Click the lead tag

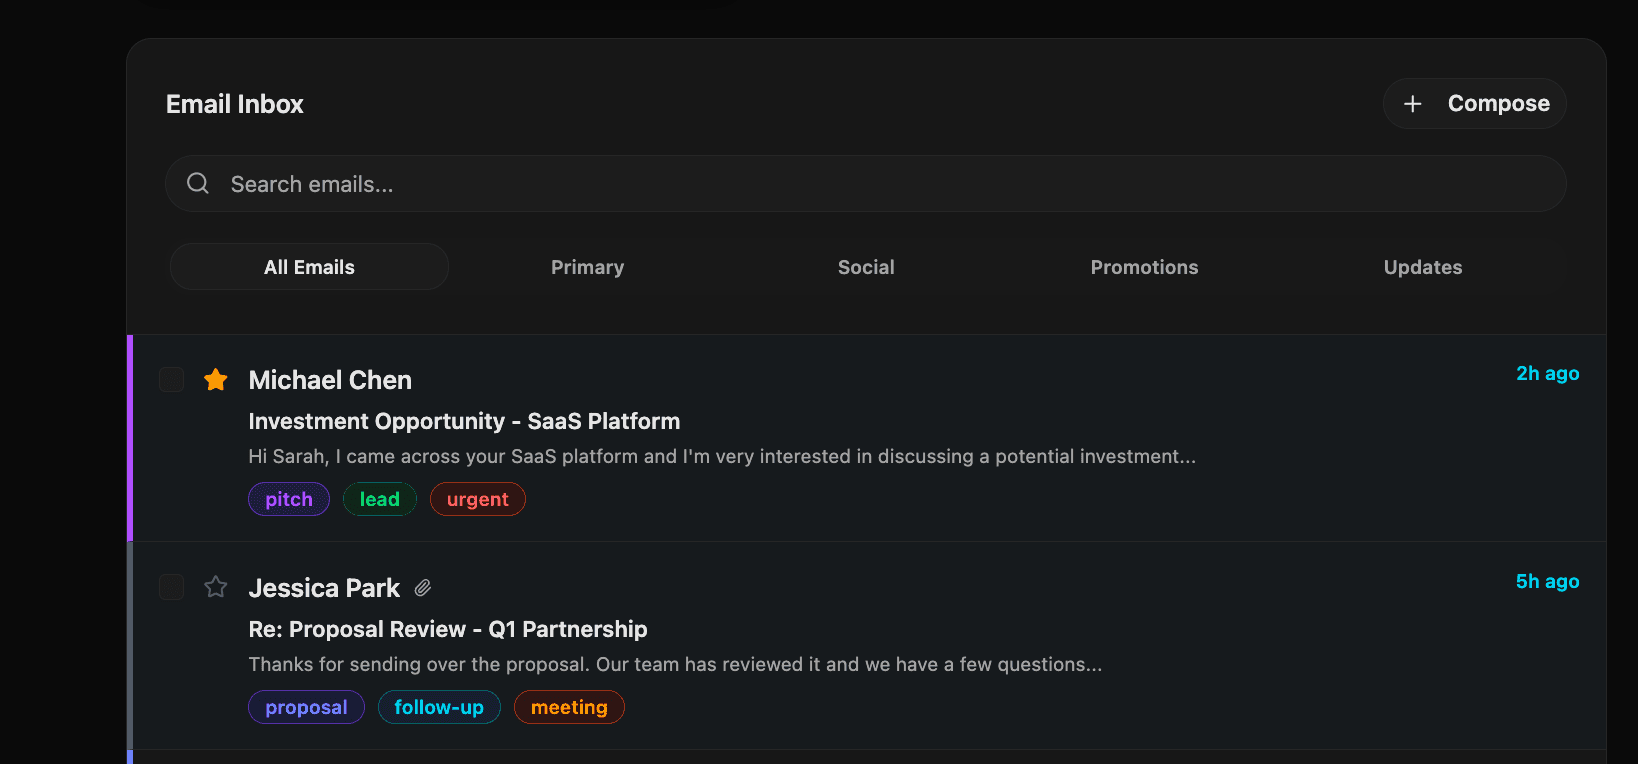pyautogui.click(x=380, y=499)
